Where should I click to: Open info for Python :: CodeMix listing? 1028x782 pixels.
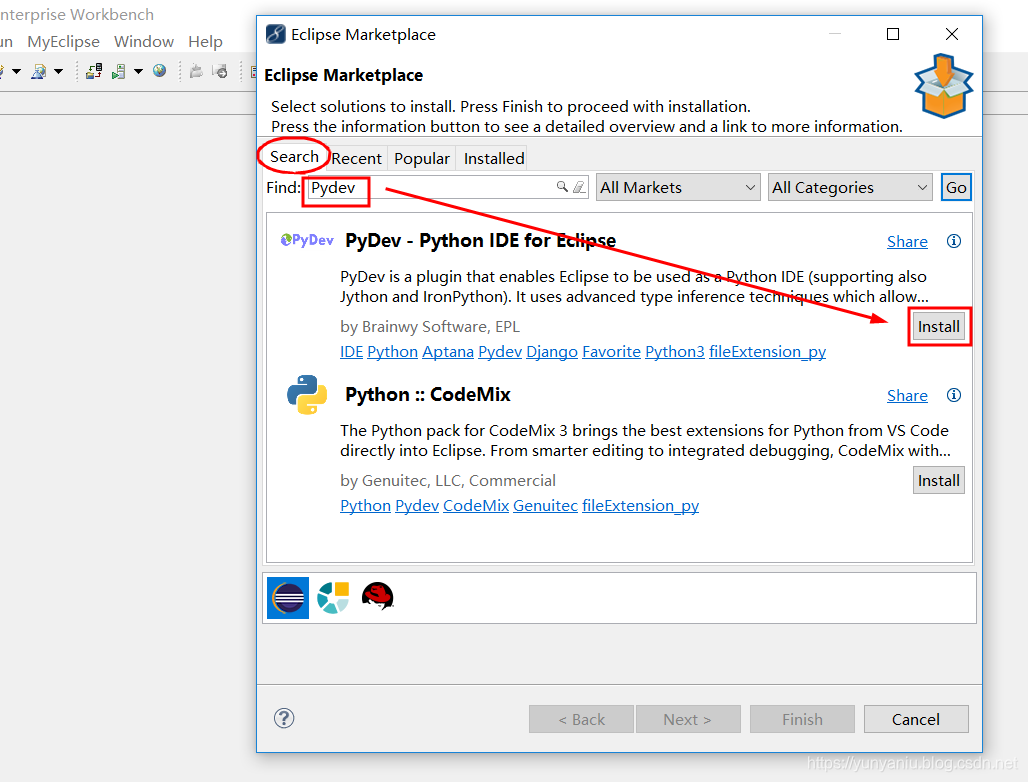[x=954, y=395]
